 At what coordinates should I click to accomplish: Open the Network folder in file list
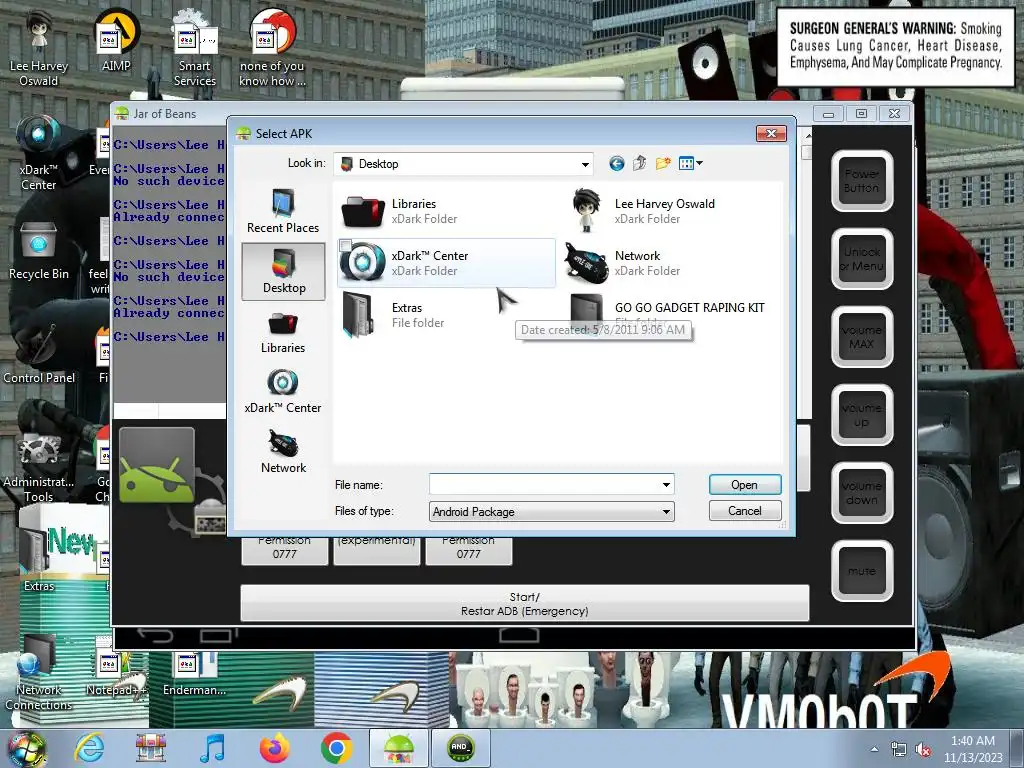click(x=623, y=263)
